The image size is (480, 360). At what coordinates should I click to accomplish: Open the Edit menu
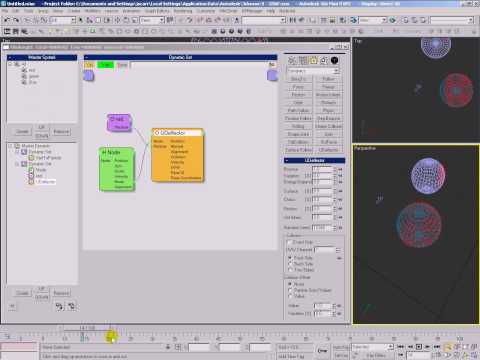[x=16, y=11]
